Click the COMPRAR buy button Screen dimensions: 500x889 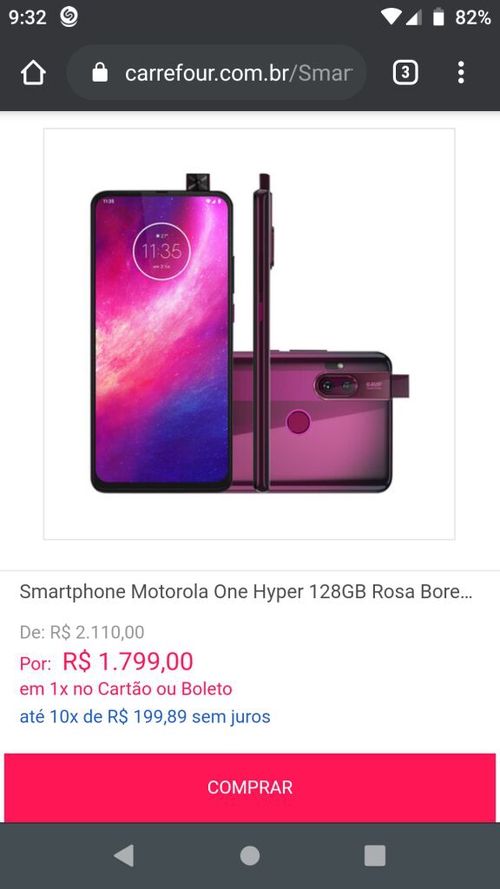[250, 787]
